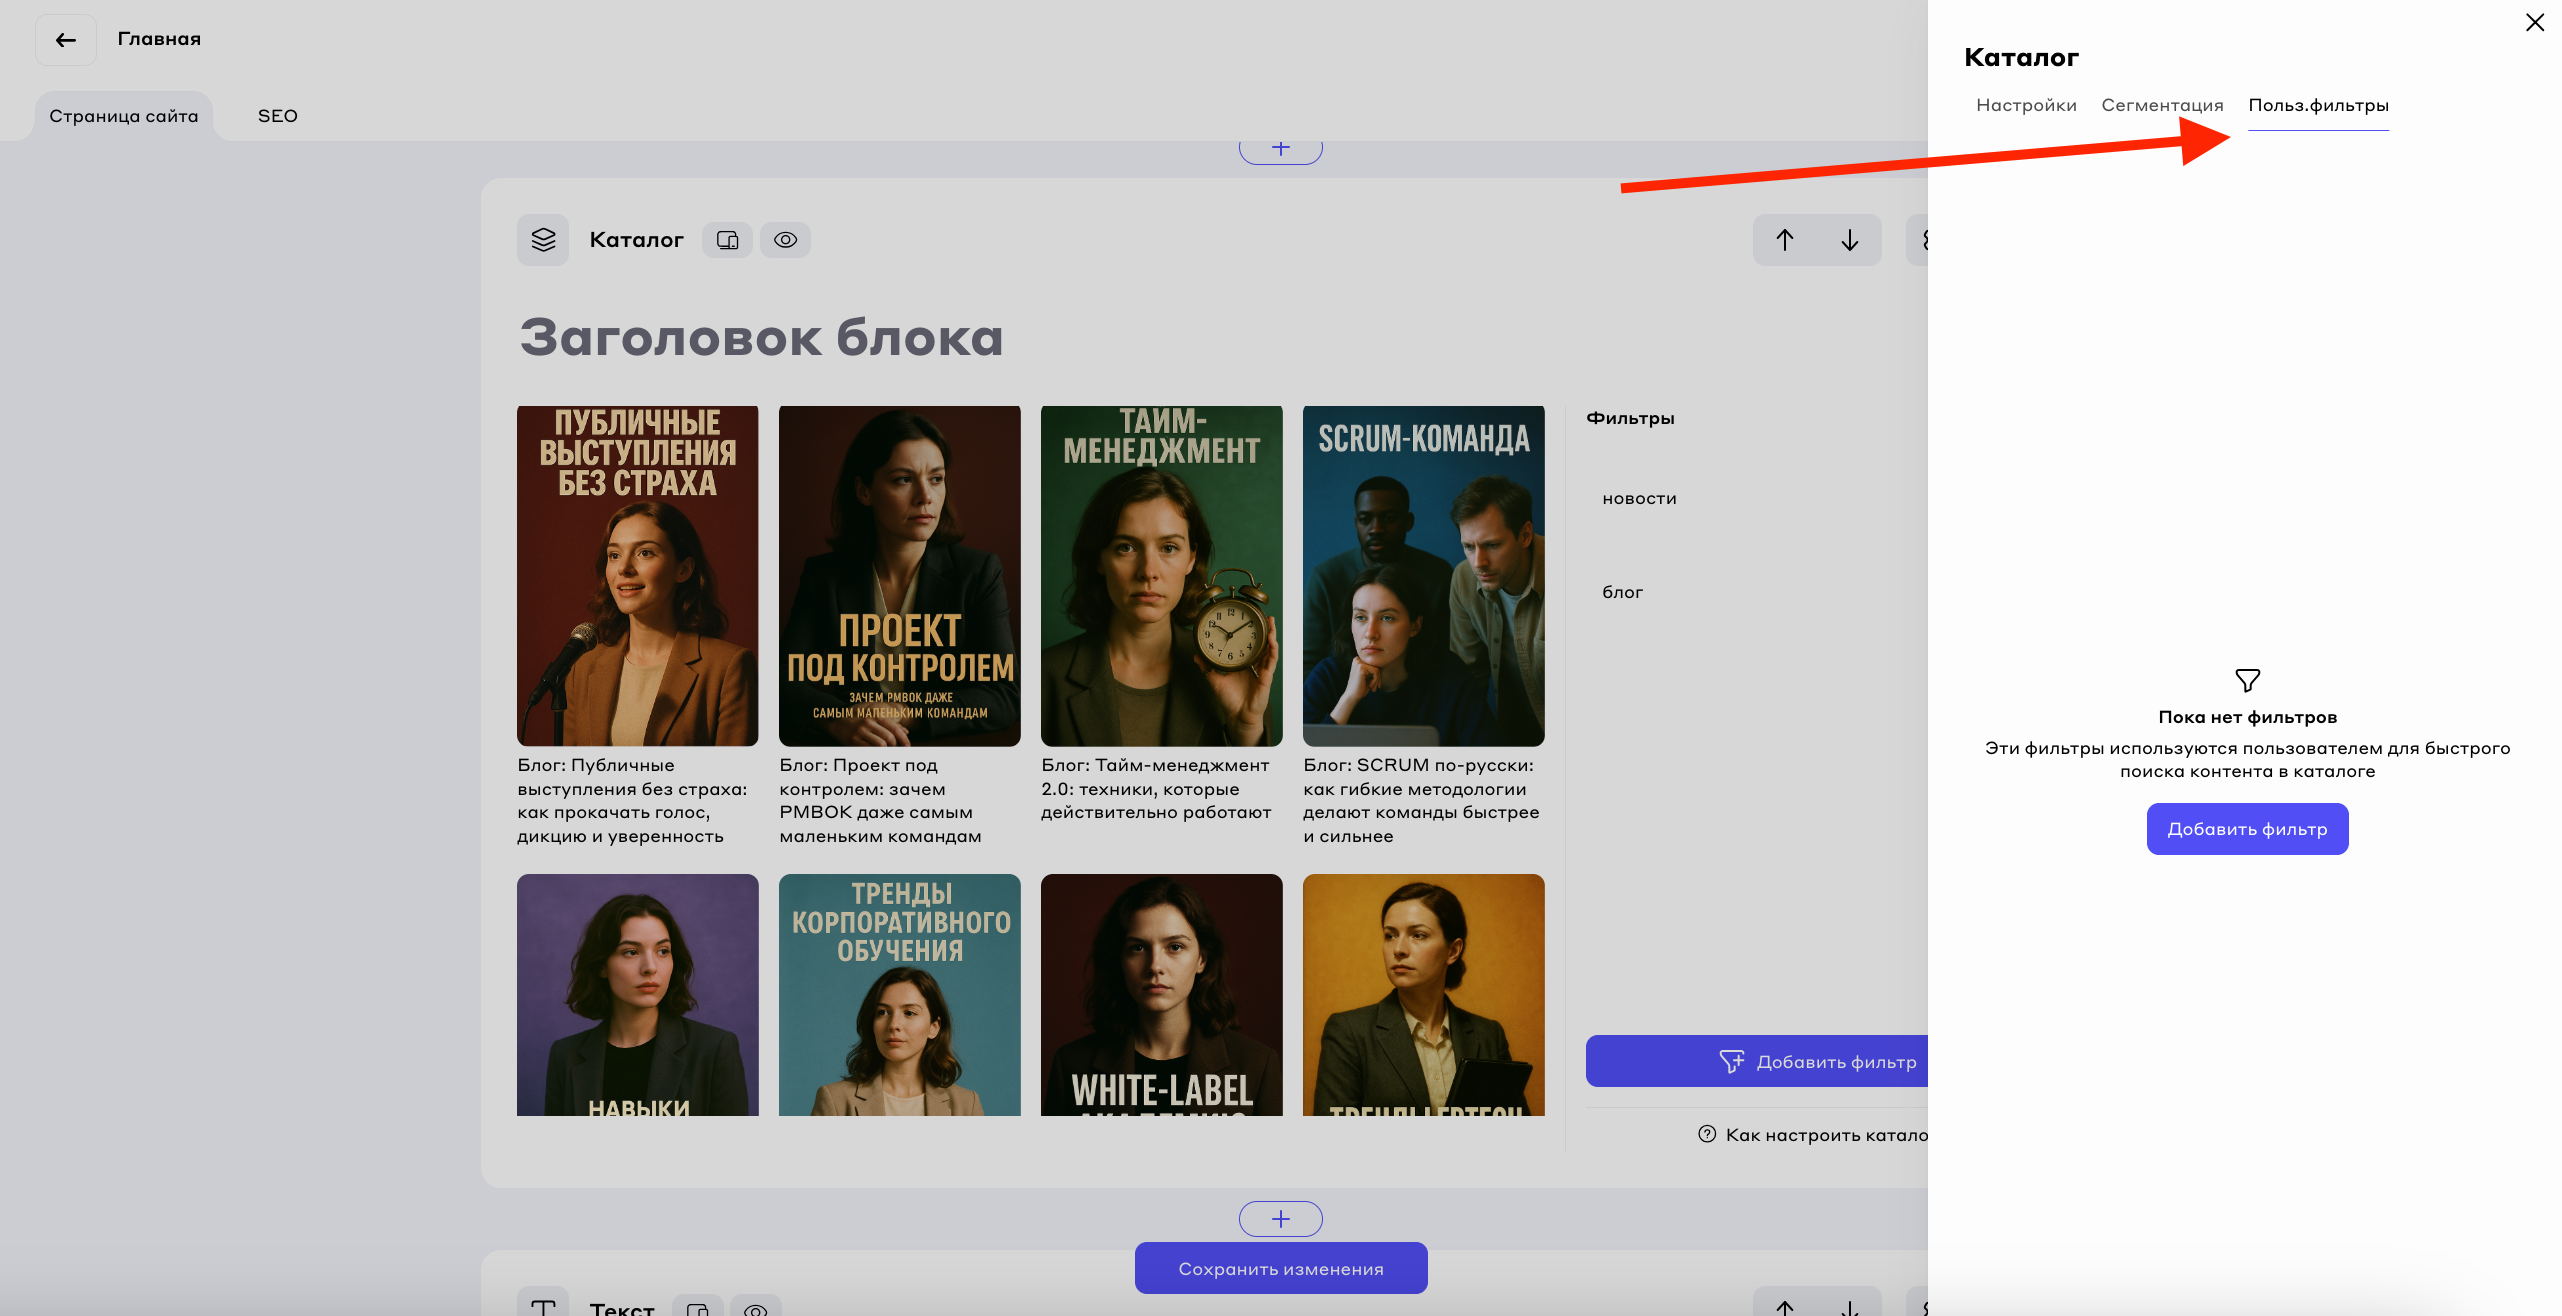This screenshot has width=2562, height=1316.
Task: Click the add-block plus button below Каталог
Action: 1280,1218
